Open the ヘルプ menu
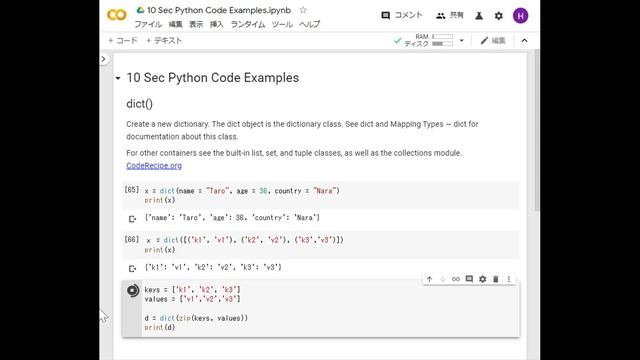Viewport: 640px width, 360px height. point(309,24)
